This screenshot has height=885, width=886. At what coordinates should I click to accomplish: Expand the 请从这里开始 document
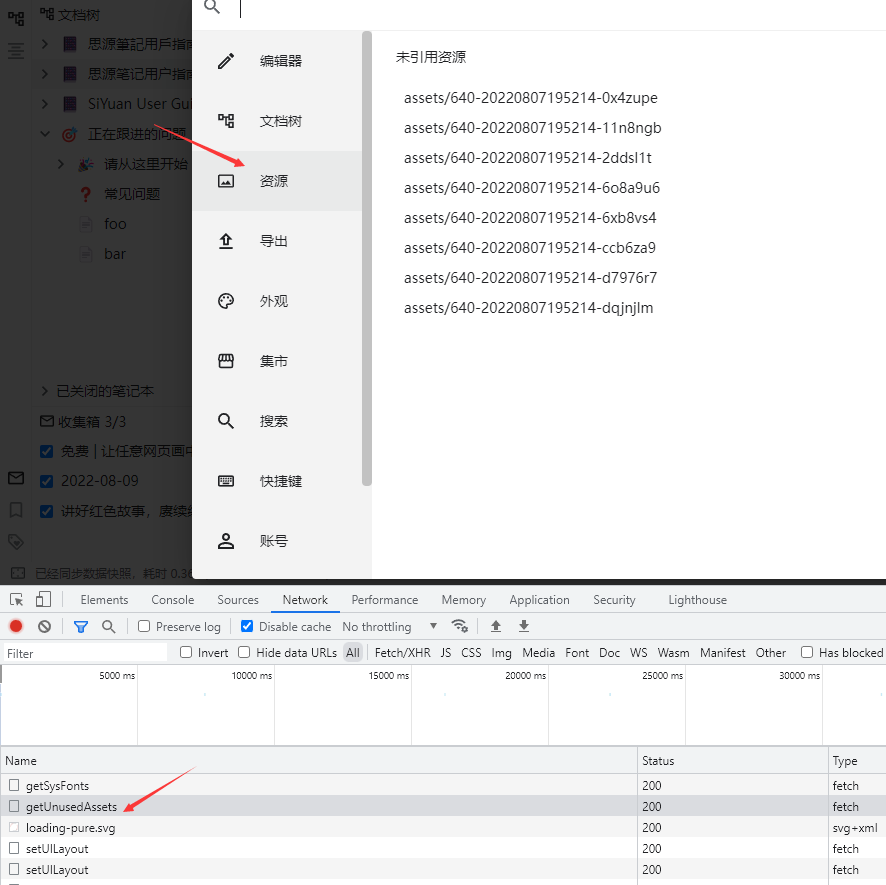pyautogui.click(x=60, y=164)
